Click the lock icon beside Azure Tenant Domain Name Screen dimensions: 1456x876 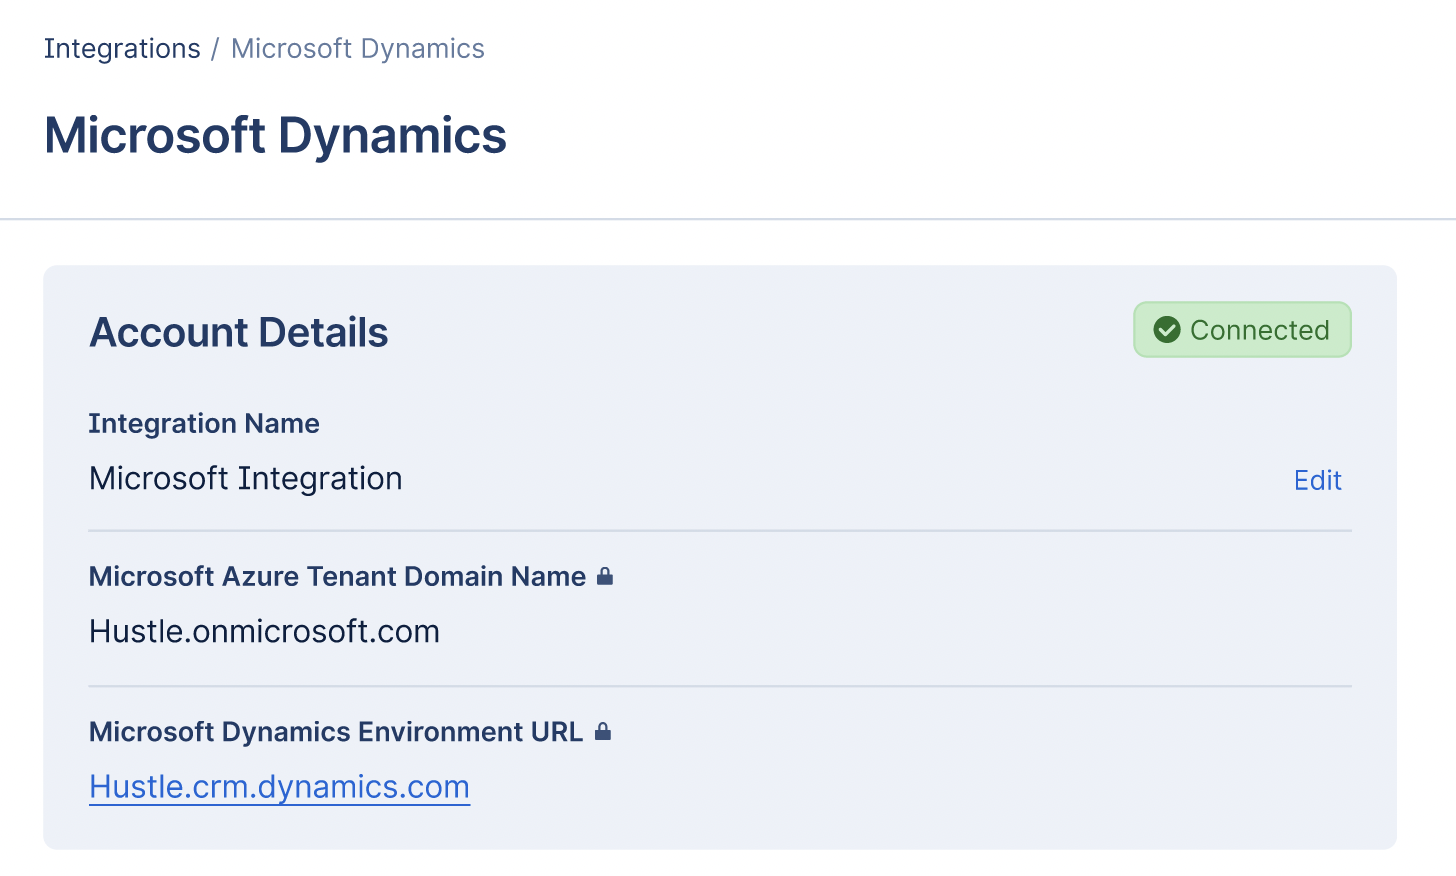click(x=604, y=576)
